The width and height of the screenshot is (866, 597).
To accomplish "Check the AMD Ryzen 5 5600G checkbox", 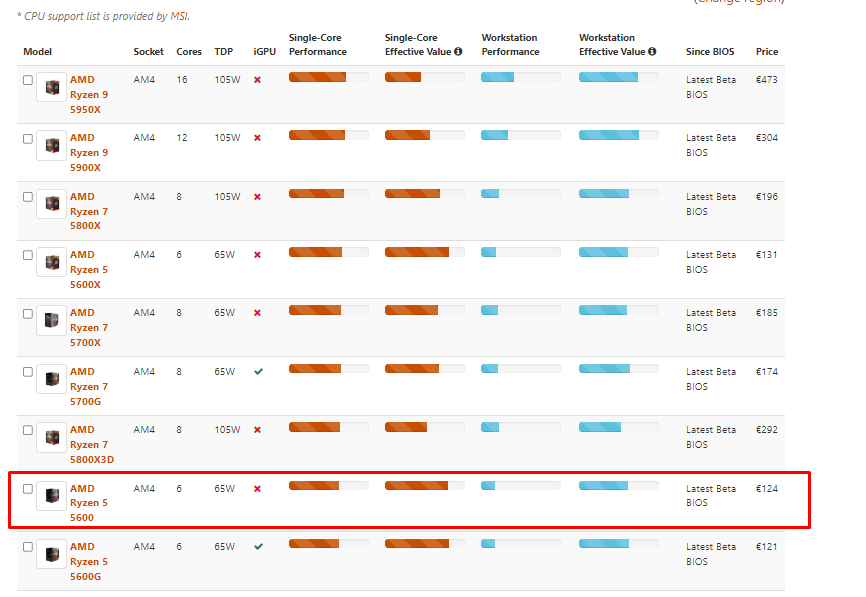I will (x=28, y=547).
